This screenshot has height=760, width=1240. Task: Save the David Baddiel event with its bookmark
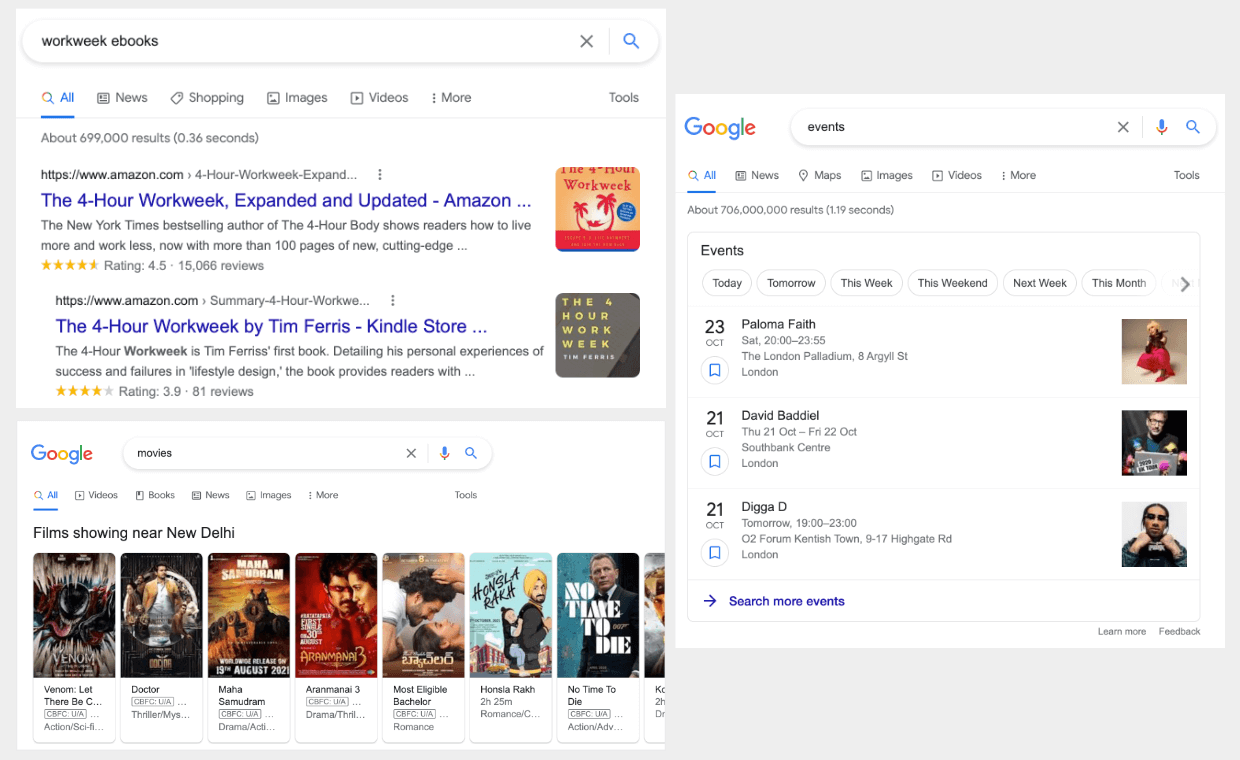(x=715, y=461)
